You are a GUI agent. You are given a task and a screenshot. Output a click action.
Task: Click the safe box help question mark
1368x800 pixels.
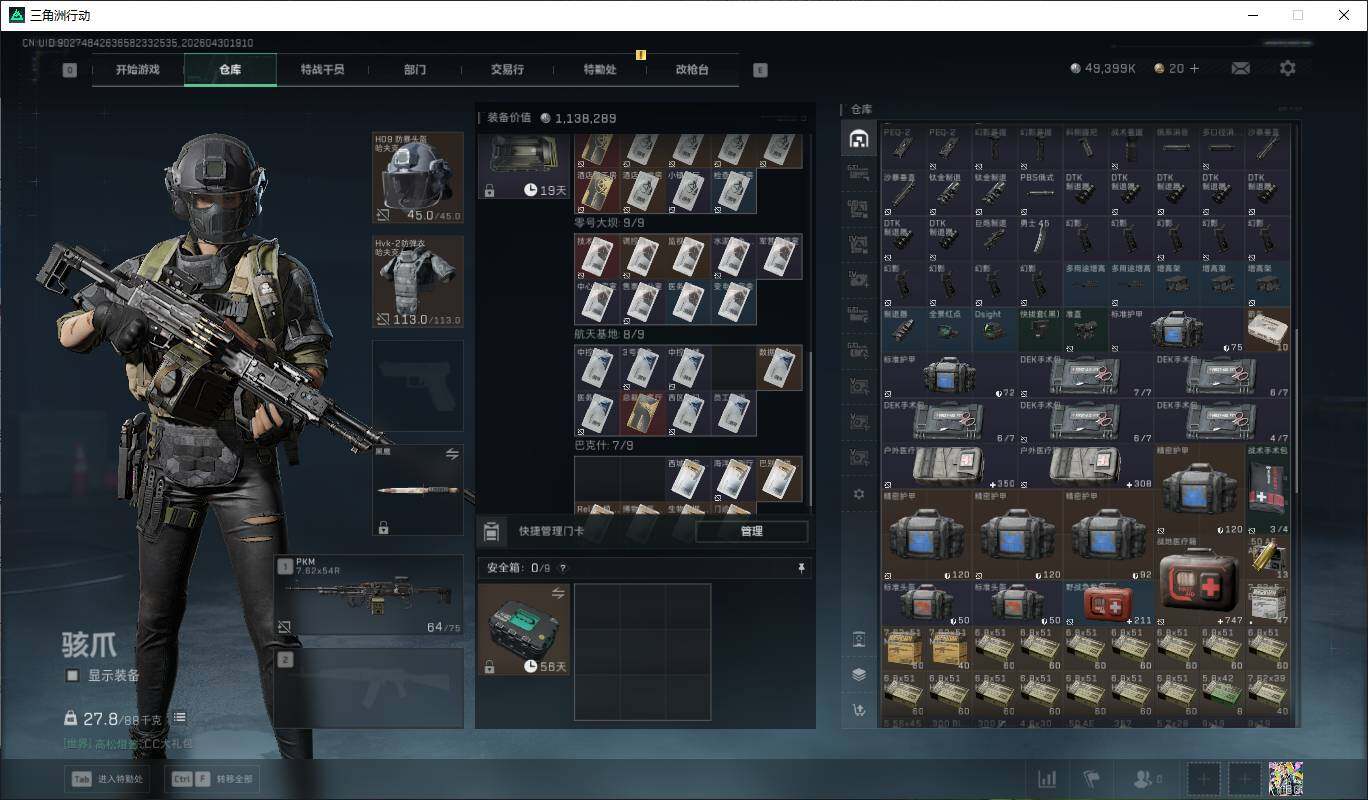point(562,568)
